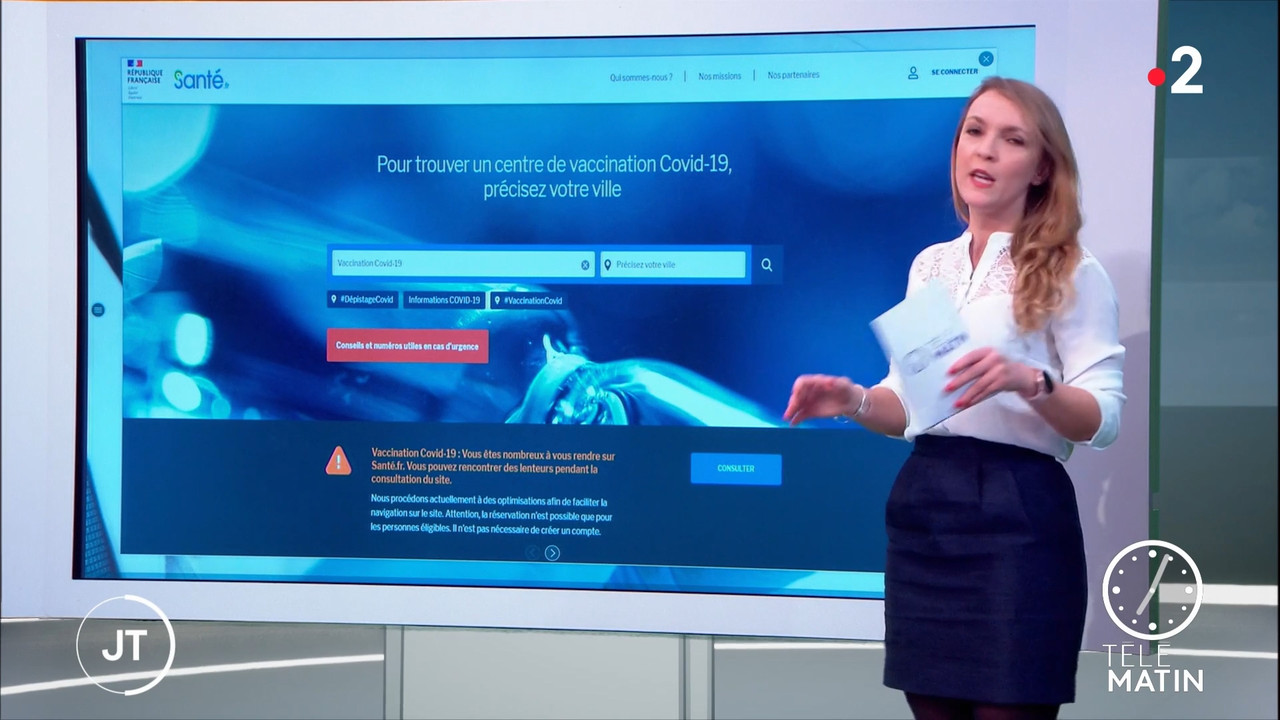Click the user account icon

913,73
